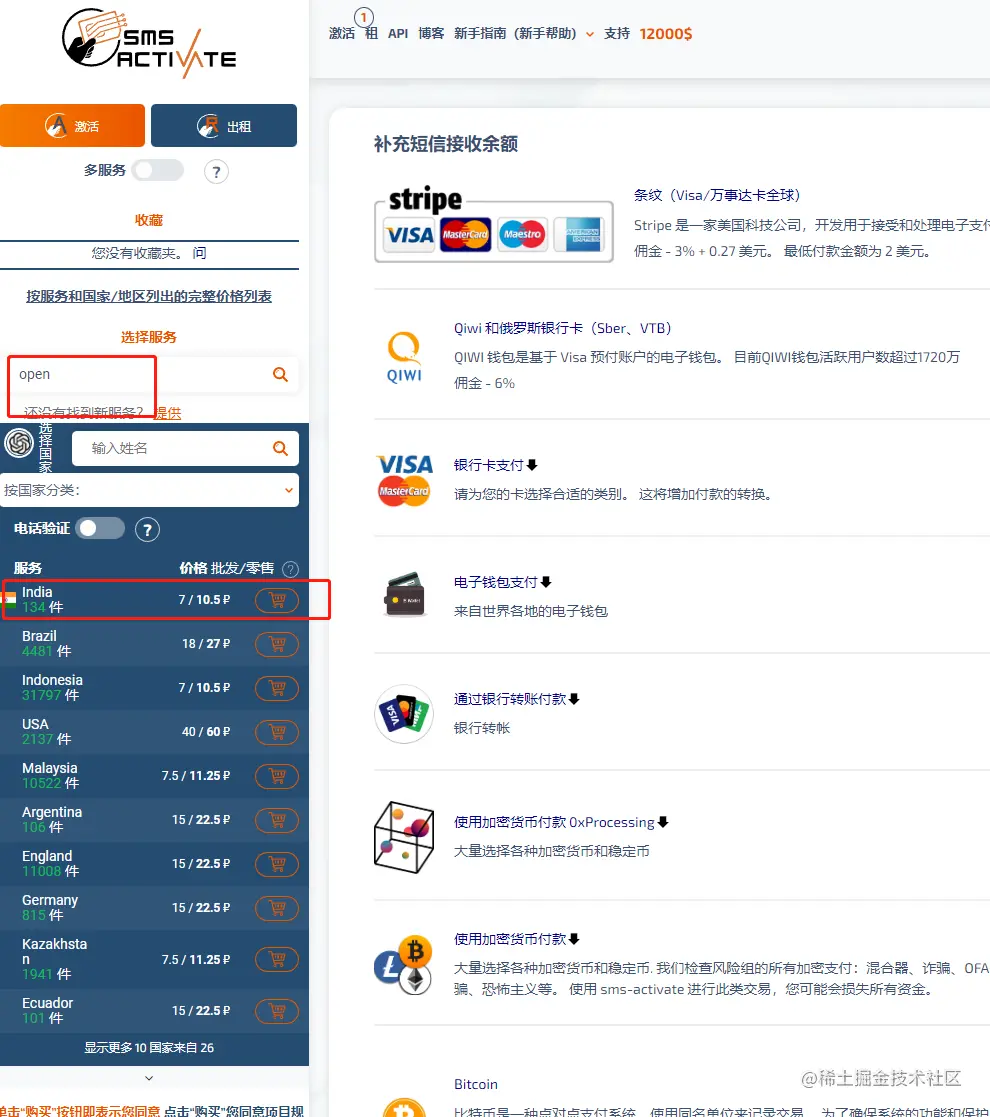The height and width of the screenshot is (1117, 990).
Task: Expand the 新手指南 menu chevron
Action: (x=590, y=34)
